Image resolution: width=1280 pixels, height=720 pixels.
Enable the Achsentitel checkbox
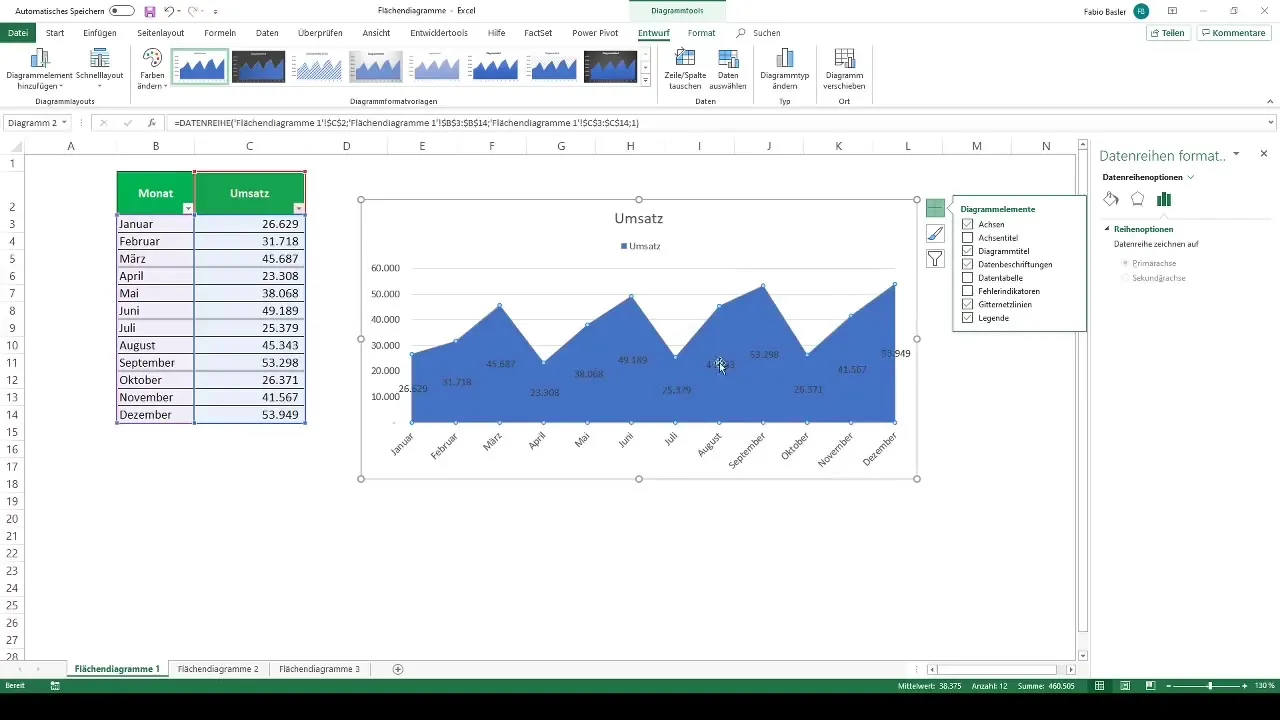[x=967, y=238]
